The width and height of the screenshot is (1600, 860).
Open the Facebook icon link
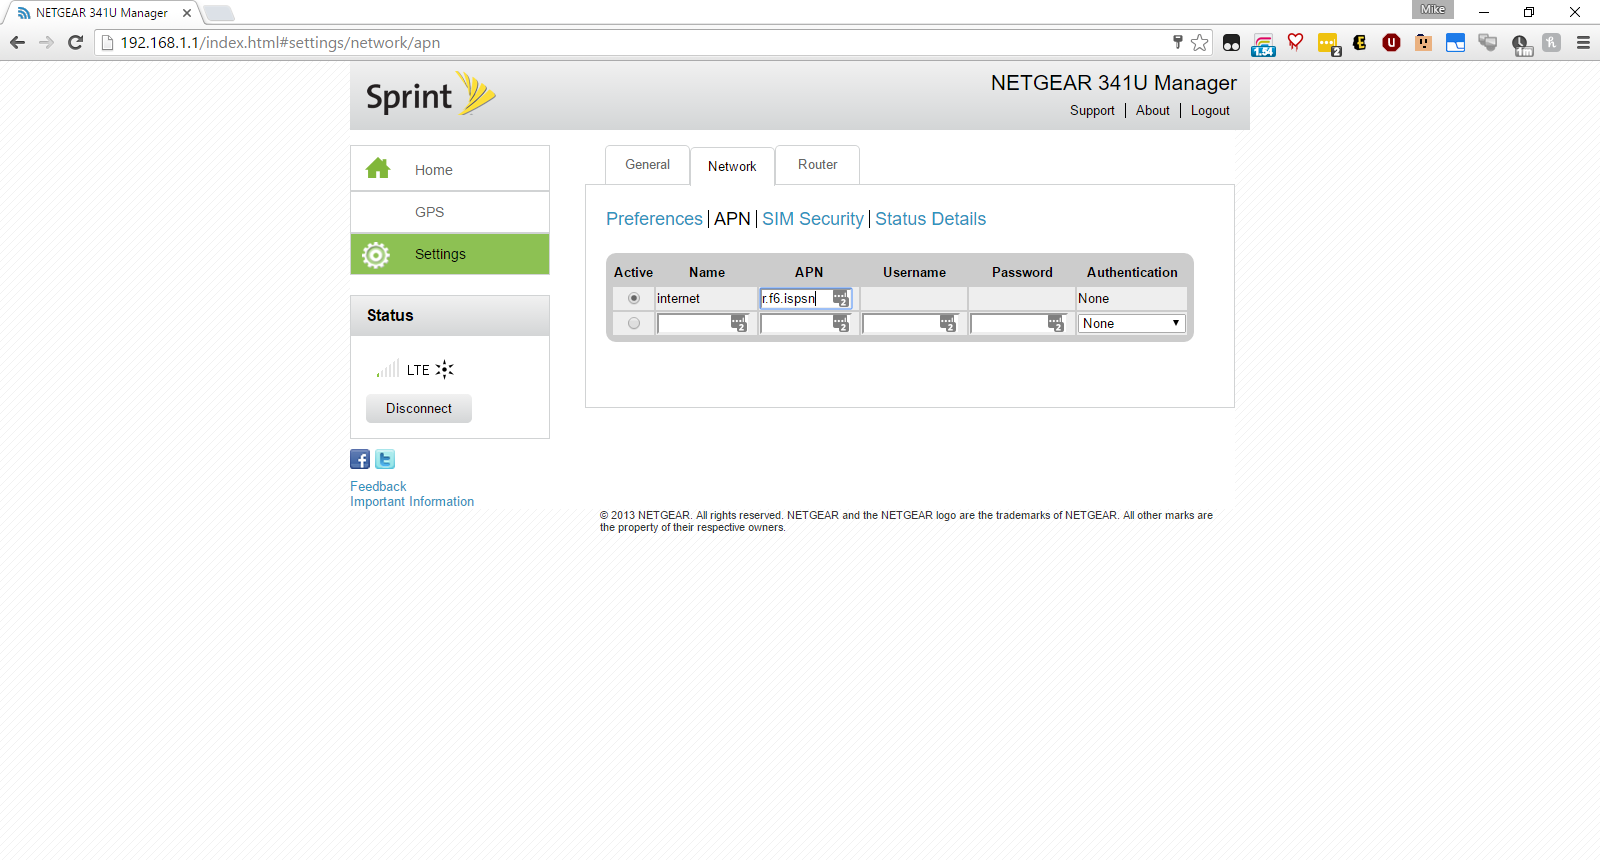click(360, 459)
